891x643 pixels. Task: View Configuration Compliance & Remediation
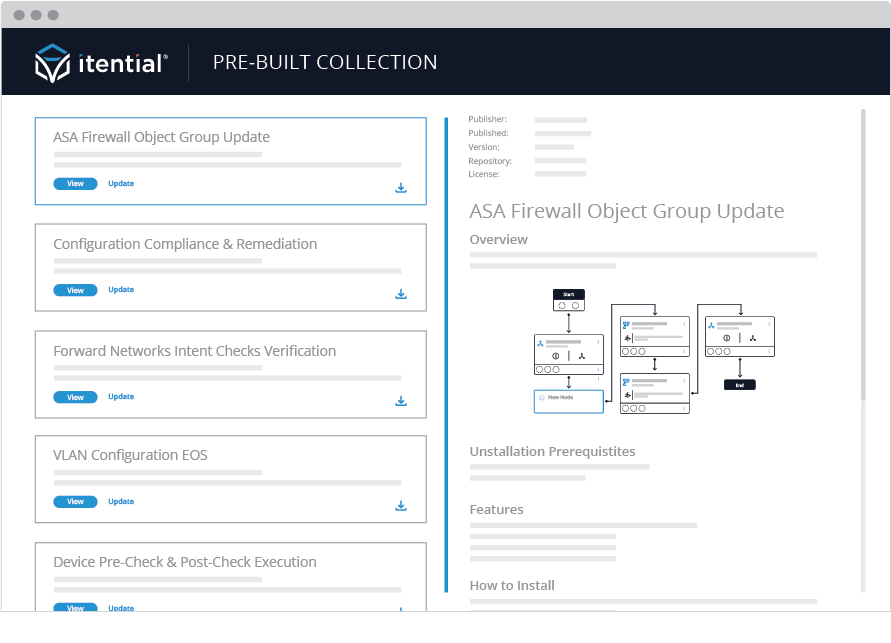(x=75, y=290)
